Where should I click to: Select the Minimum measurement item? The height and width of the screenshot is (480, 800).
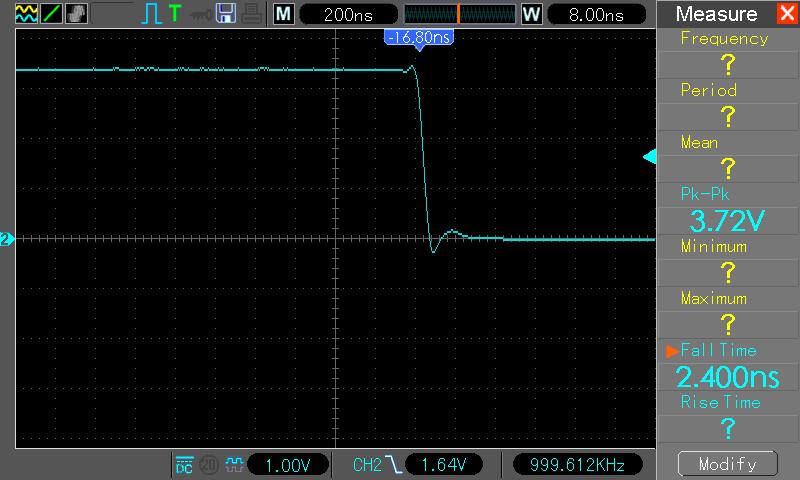pos(713,246)
